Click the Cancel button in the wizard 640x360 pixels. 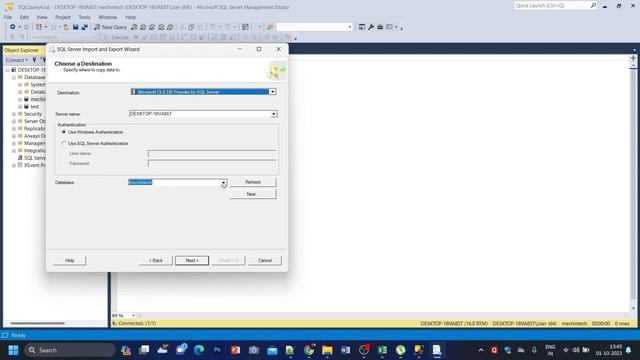point(264,260)
